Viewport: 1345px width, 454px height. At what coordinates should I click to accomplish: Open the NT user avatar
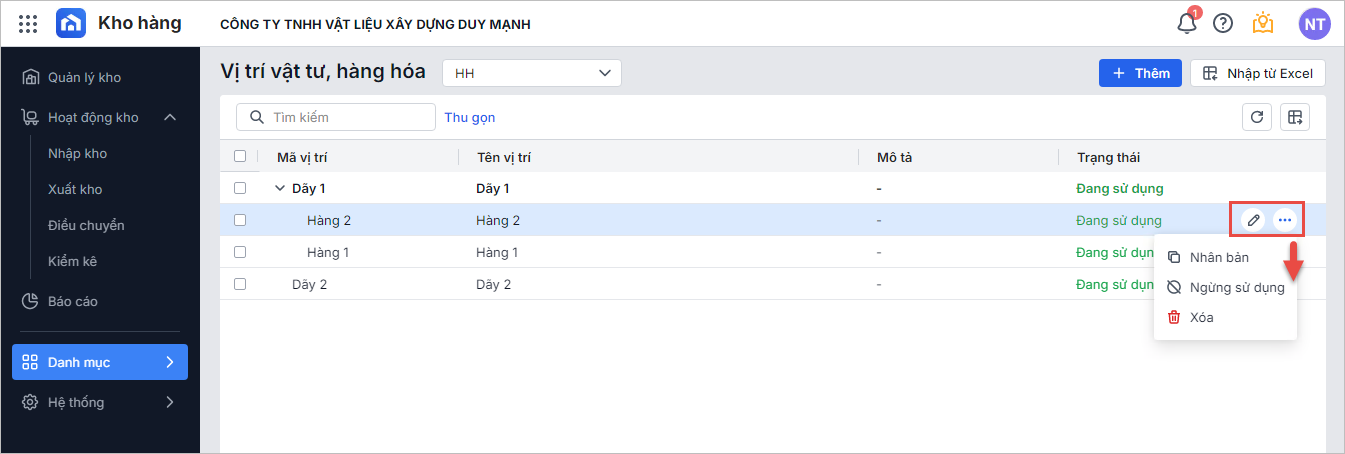point(1314,23)
